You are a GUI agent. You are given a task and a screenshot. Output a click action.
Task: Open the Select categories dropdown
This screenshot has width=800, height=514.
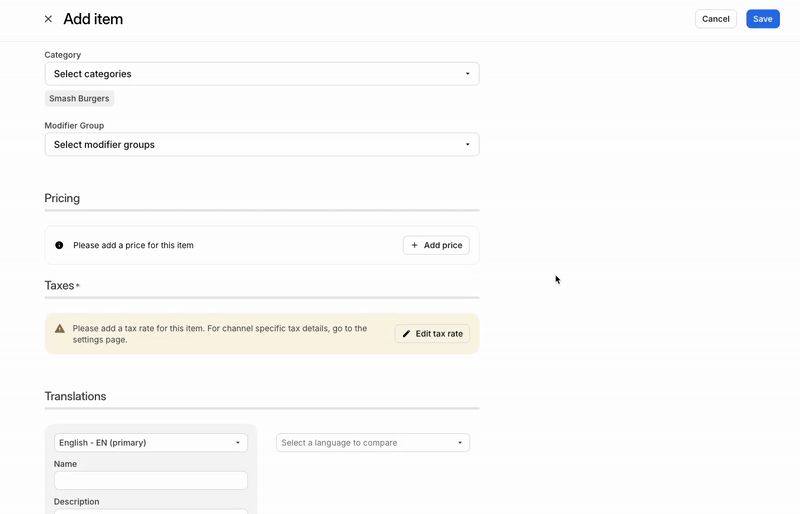262,74
